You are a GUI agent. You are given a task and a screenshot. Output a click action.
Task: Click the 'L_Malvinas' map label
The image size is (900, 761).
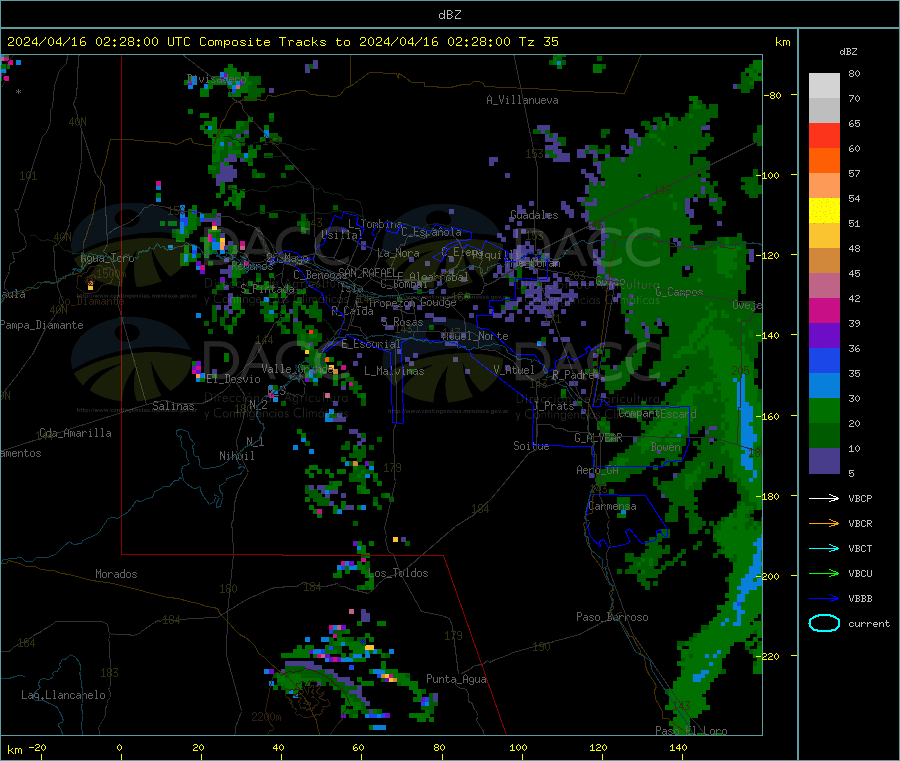(394, 371)
